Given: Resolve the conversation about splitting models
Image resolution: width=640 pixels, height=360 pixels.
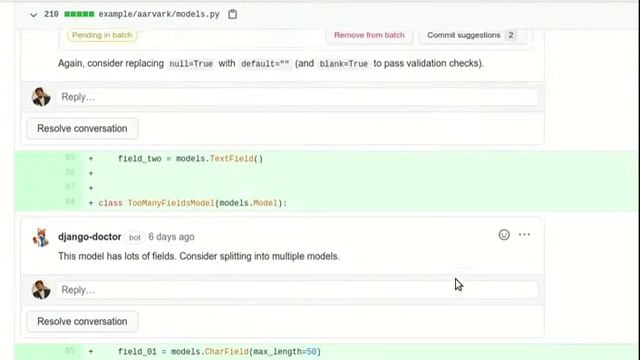Looking at the screenshot, I should click(82, 322).
